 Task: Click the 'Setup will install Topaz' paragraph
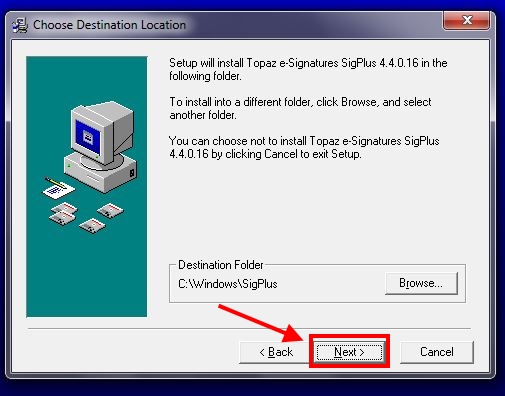(308, 69)
